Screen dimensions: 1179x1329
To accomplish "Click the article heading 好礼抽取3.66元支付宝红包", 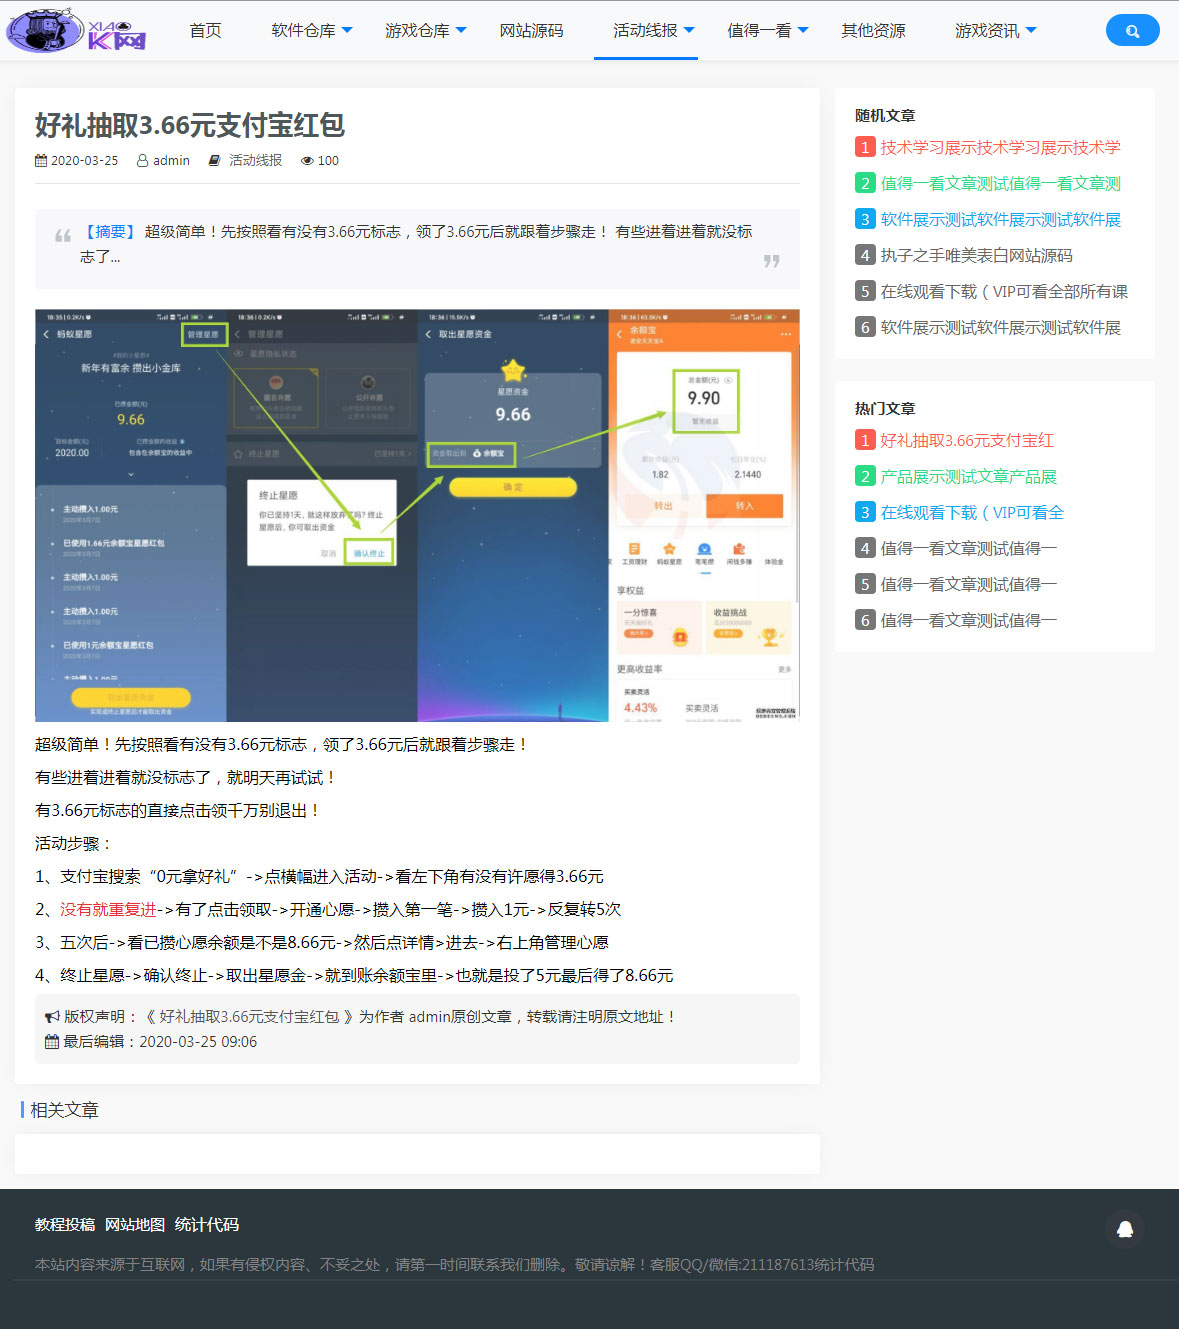I will pyautogui.click(x=190, y=125).
